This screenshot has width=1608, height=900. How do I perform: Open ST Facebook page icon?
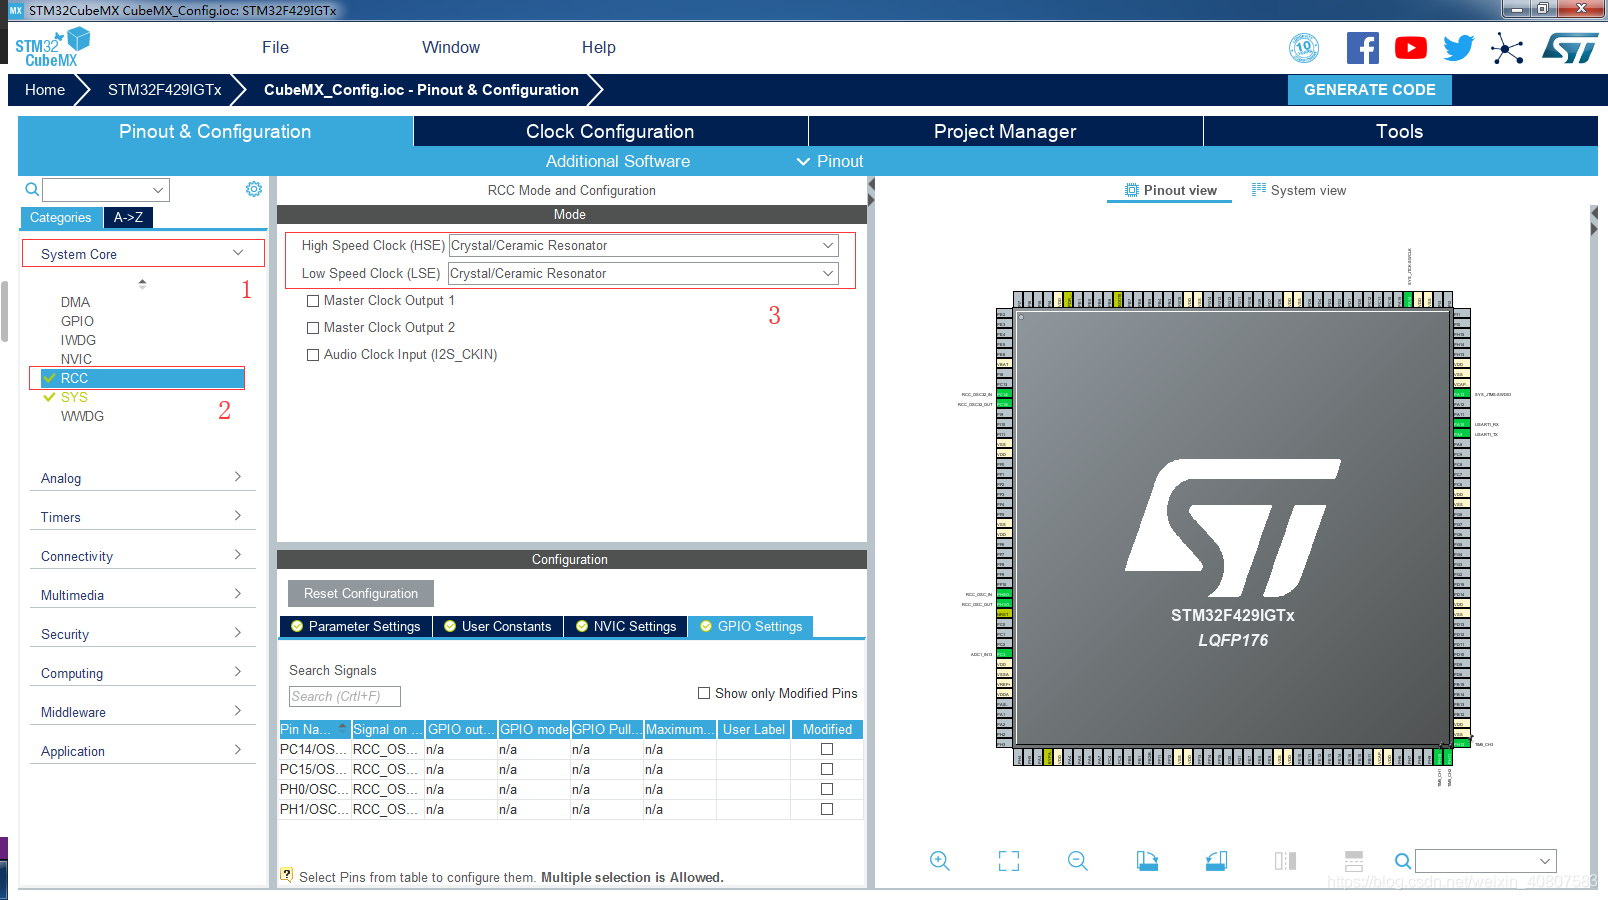pos(1362,48)
